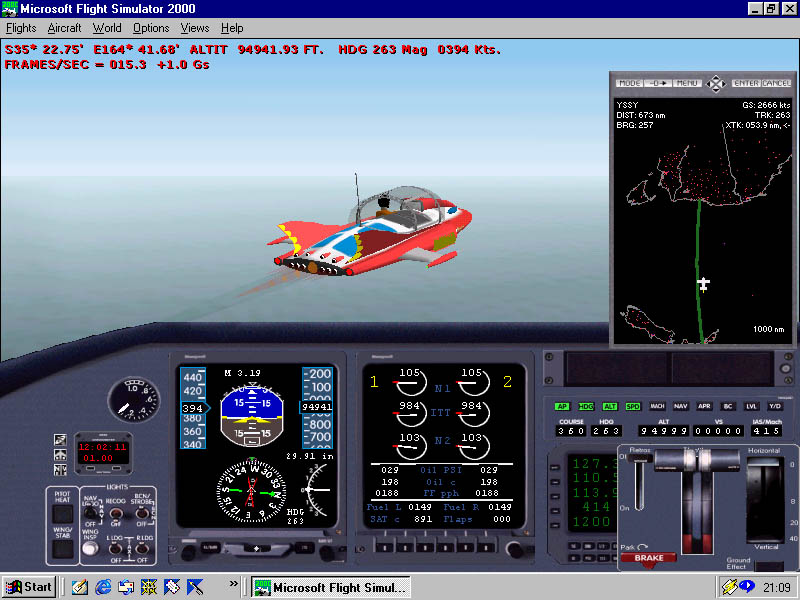Click the twin throttle levers

[697, 462]
